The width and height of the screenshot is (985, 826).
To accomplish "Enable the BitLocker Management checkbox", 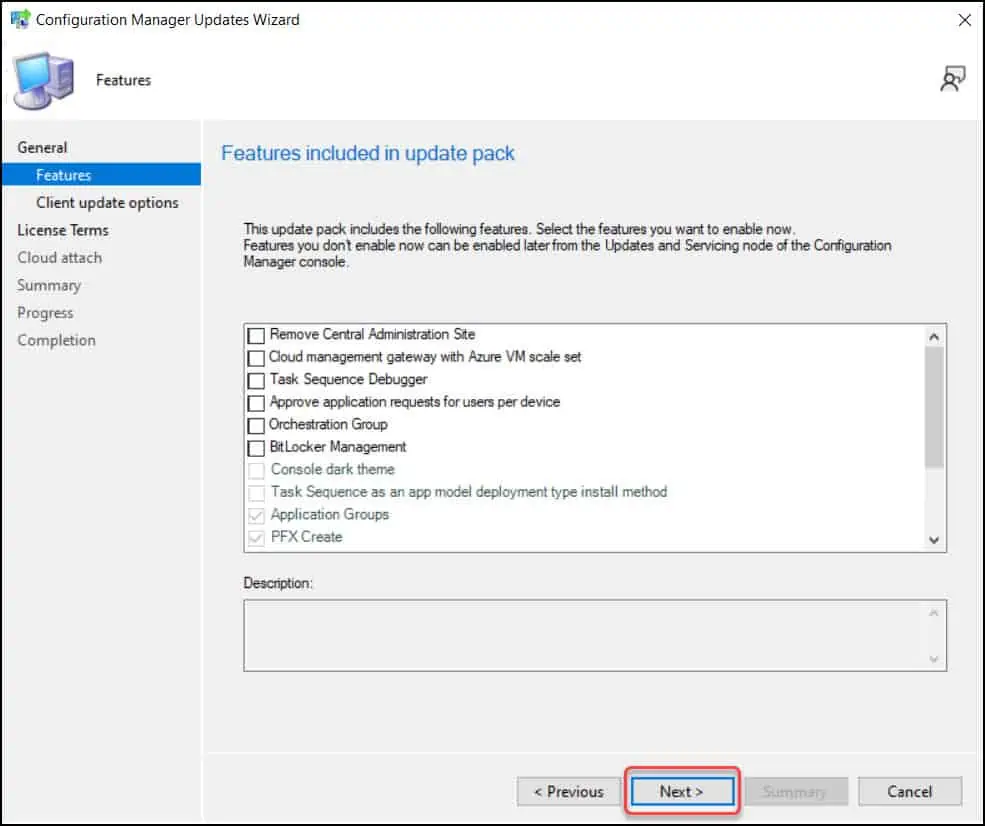I will [x=256, y=448].
